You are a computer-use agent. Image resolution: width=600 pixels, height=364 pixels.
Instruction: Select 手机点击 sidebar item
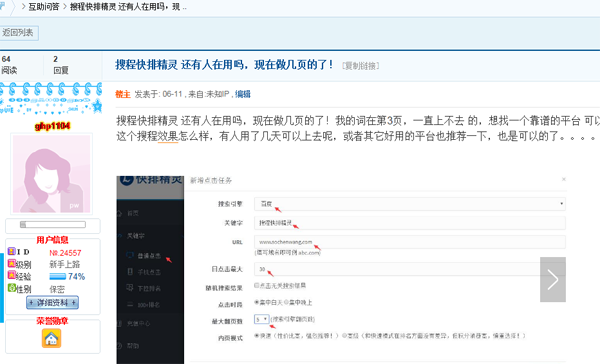point(149,272)
